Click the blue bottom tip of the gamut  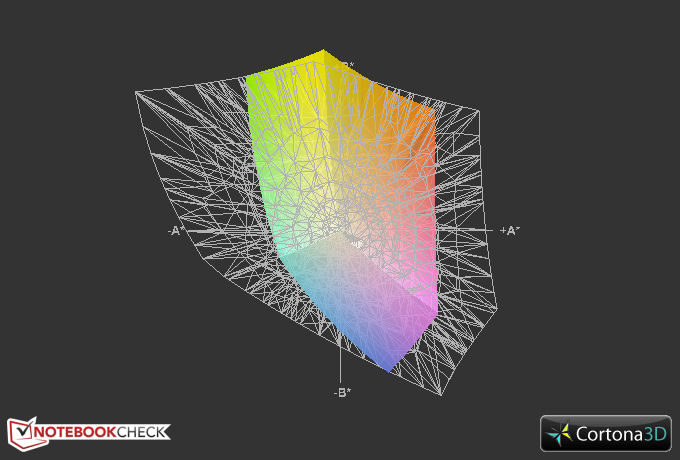pos(388,362)
